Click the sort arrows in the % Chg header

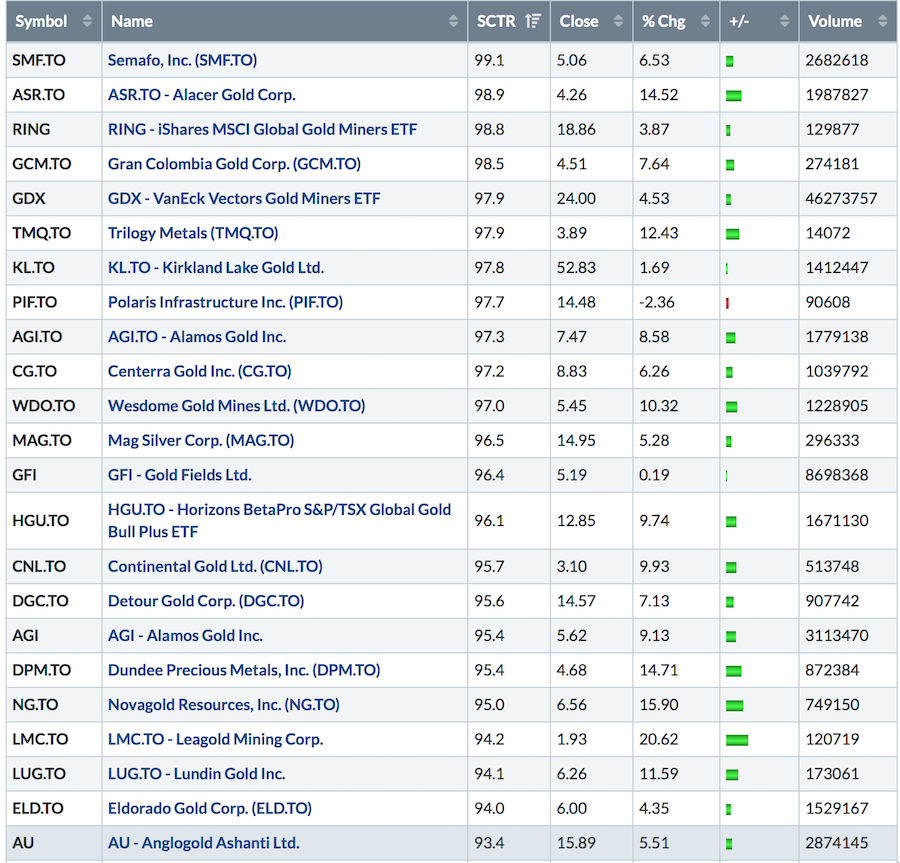[705, 21]
